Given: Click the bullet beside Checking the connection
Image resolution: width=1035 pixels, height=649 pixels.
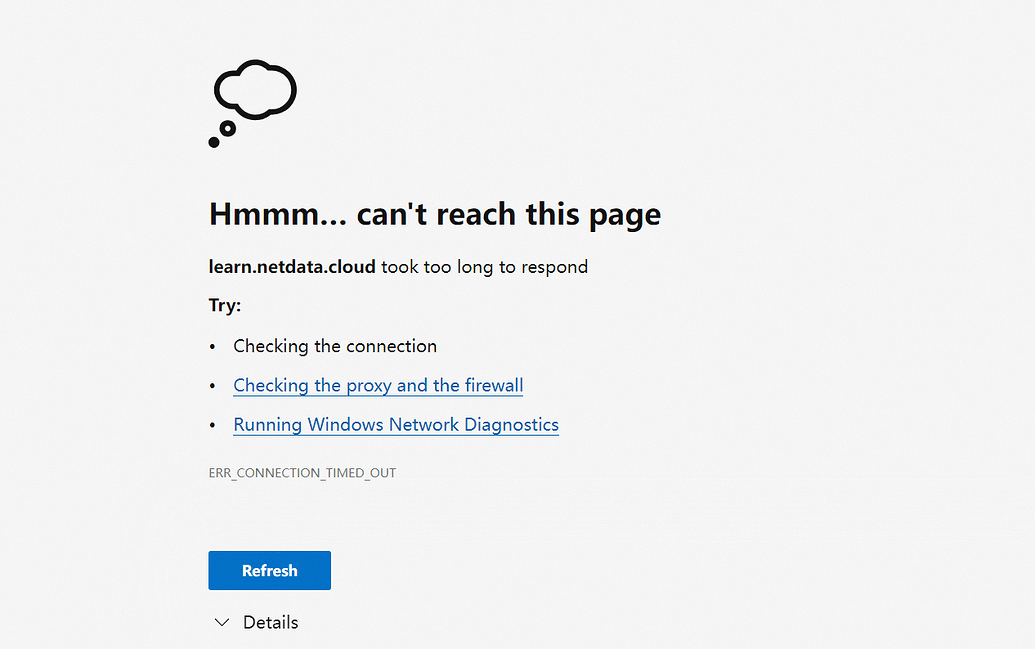Looking at the screenshot, I should [x=213, y=347].
